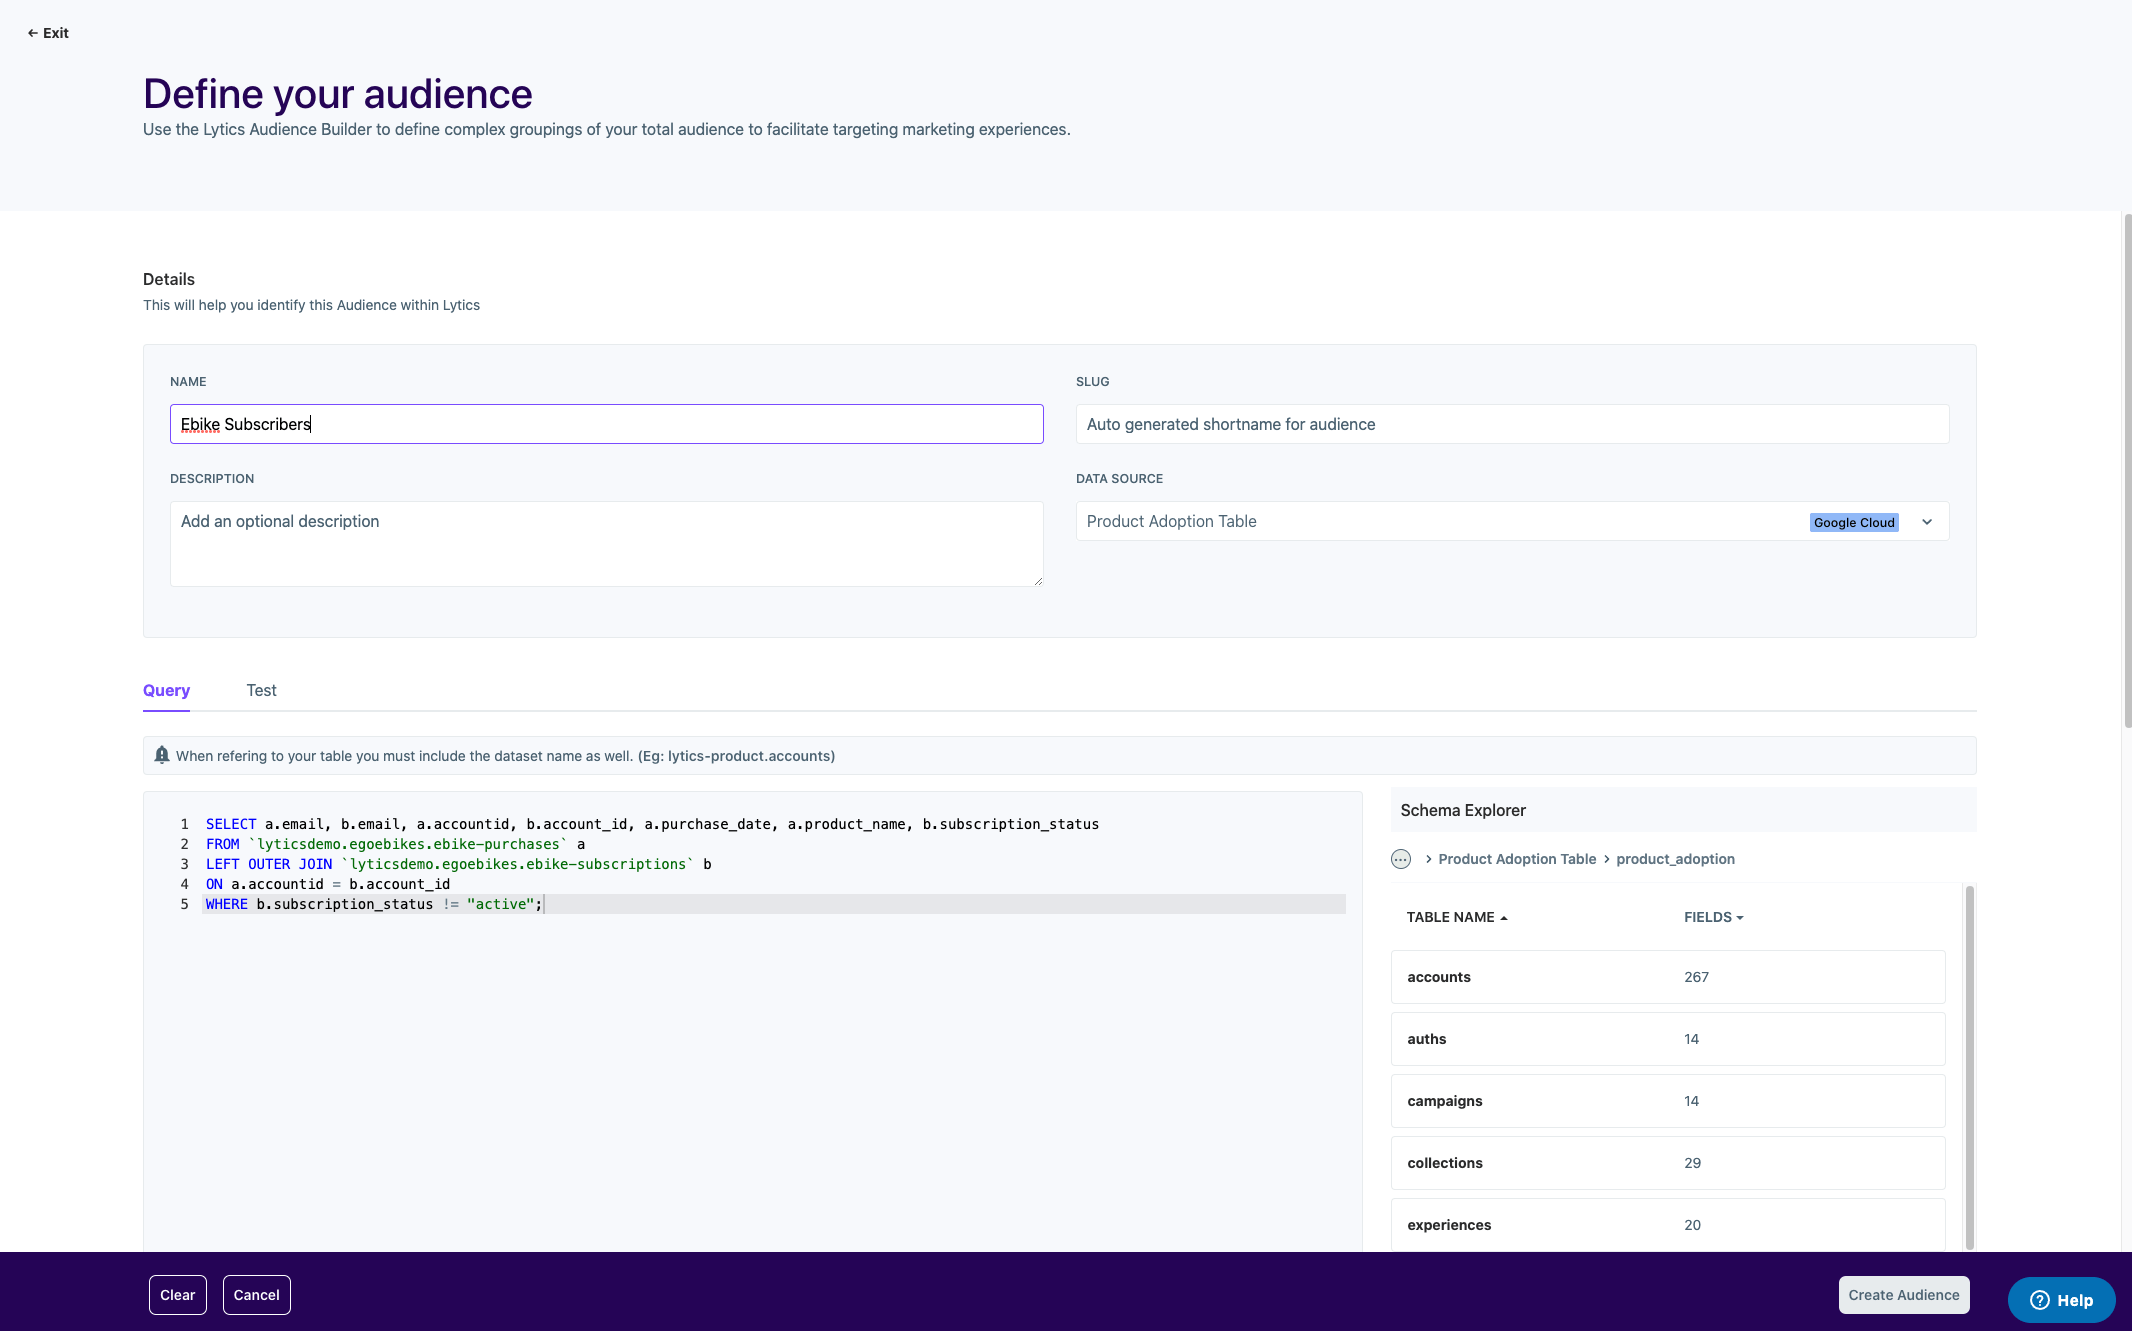Click the ellipsis icon in Schema Explorer breadcrumb
Image resolution: width=2132 pixels, height=1331 pixels.
point(1401,859)
